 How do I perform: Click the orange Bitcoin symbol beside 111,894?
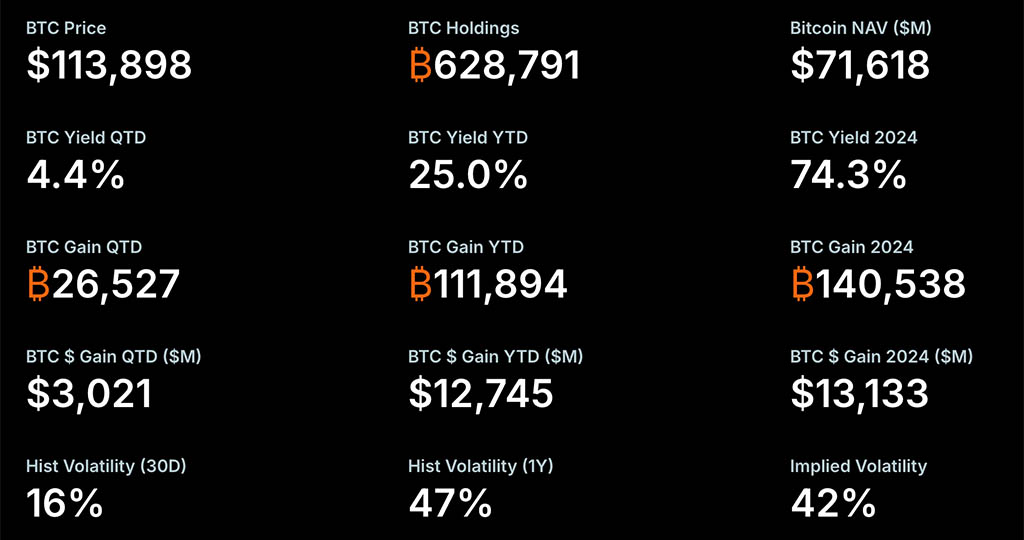421,285
